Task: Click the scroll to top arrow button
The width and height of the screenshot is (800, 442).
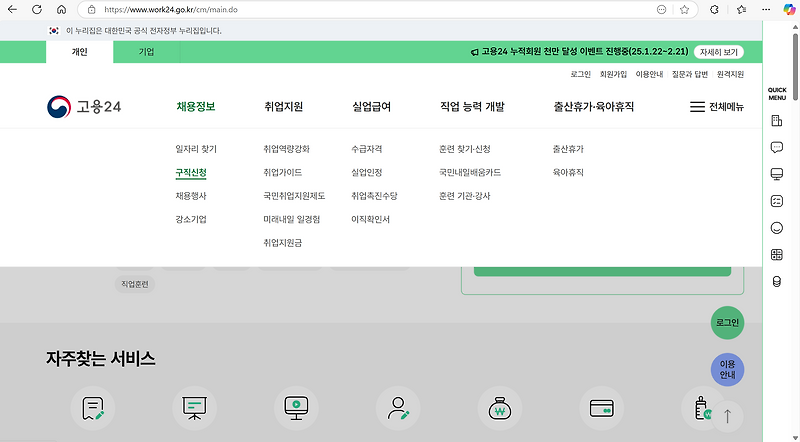Action: pos(728,416)
